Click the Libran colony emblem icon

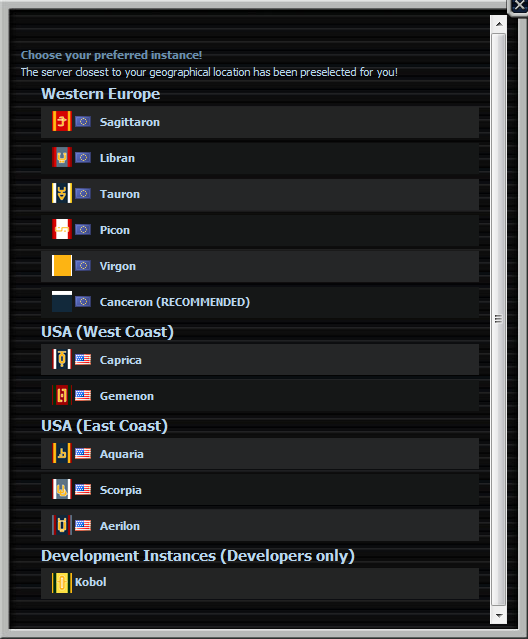62,157
